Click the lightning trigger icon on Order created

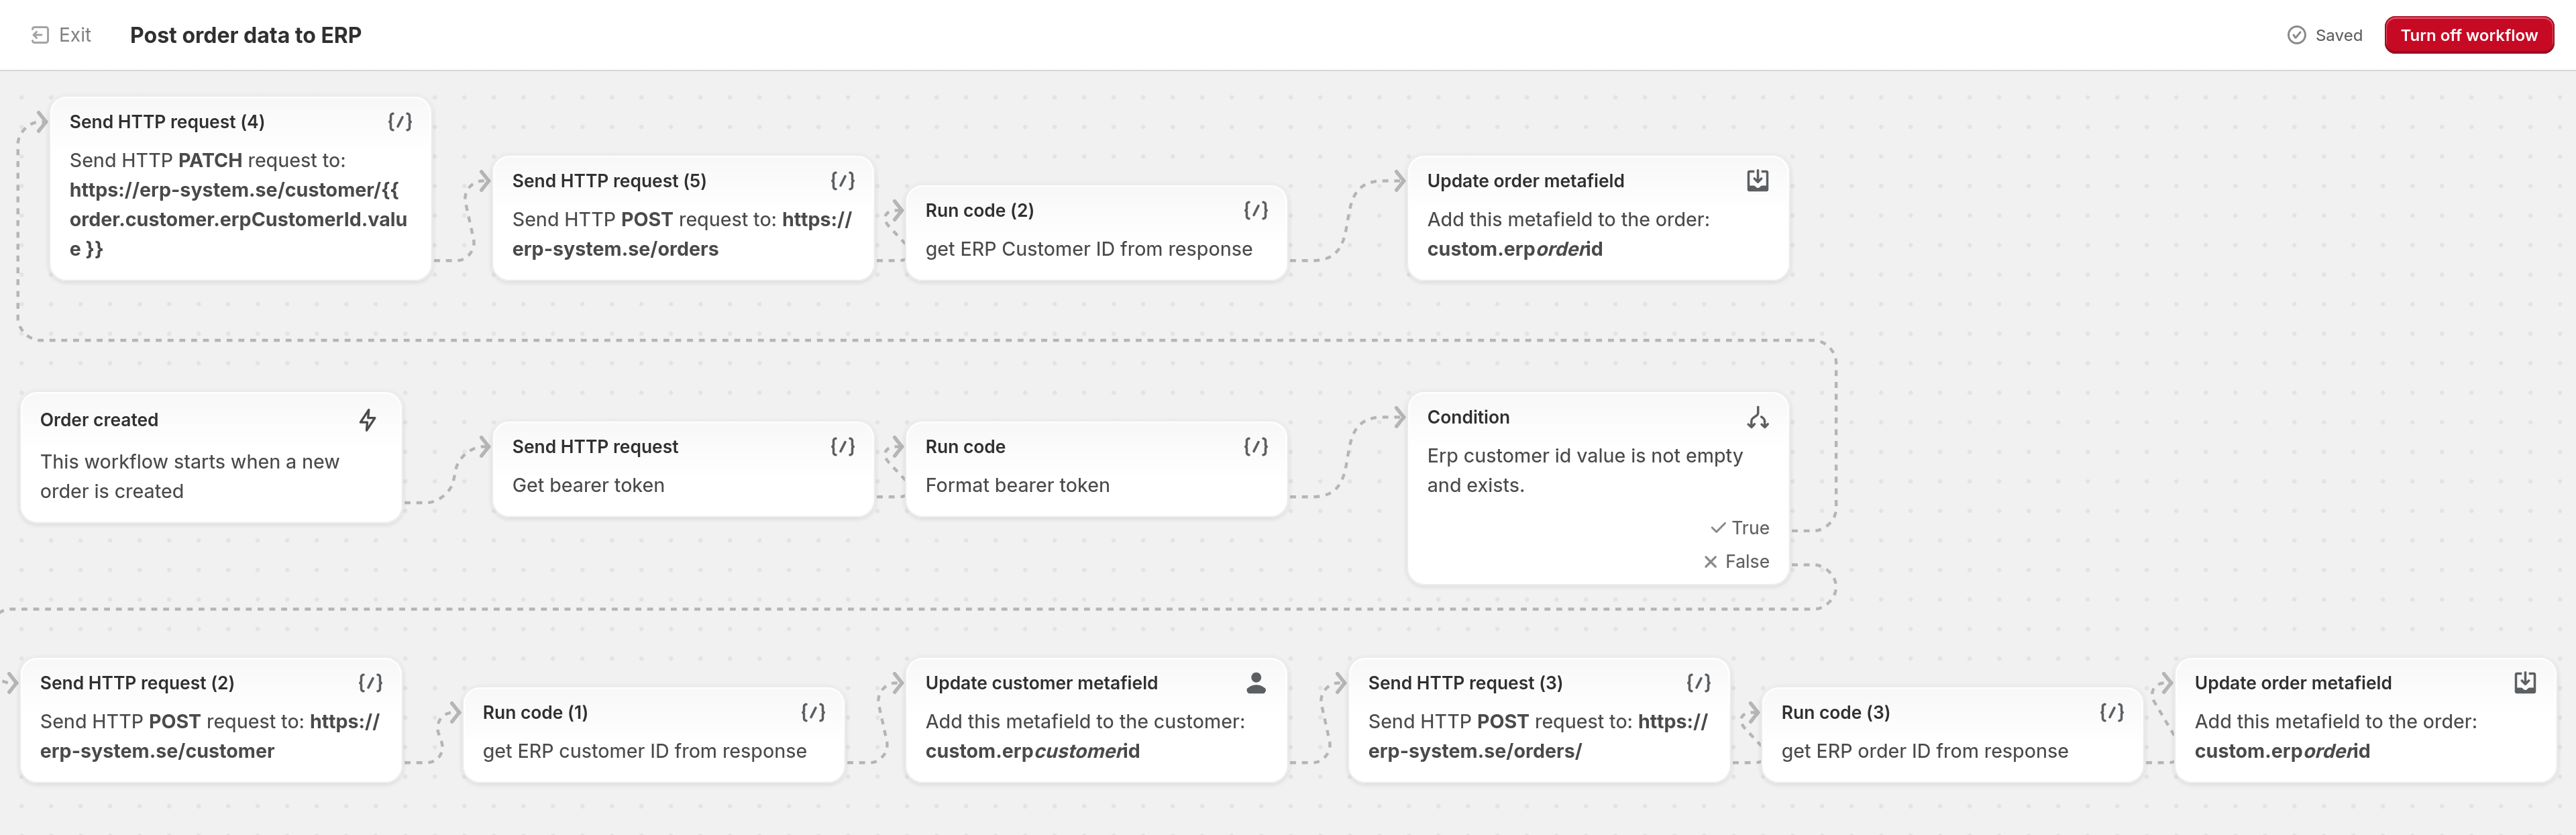[367, 420]
